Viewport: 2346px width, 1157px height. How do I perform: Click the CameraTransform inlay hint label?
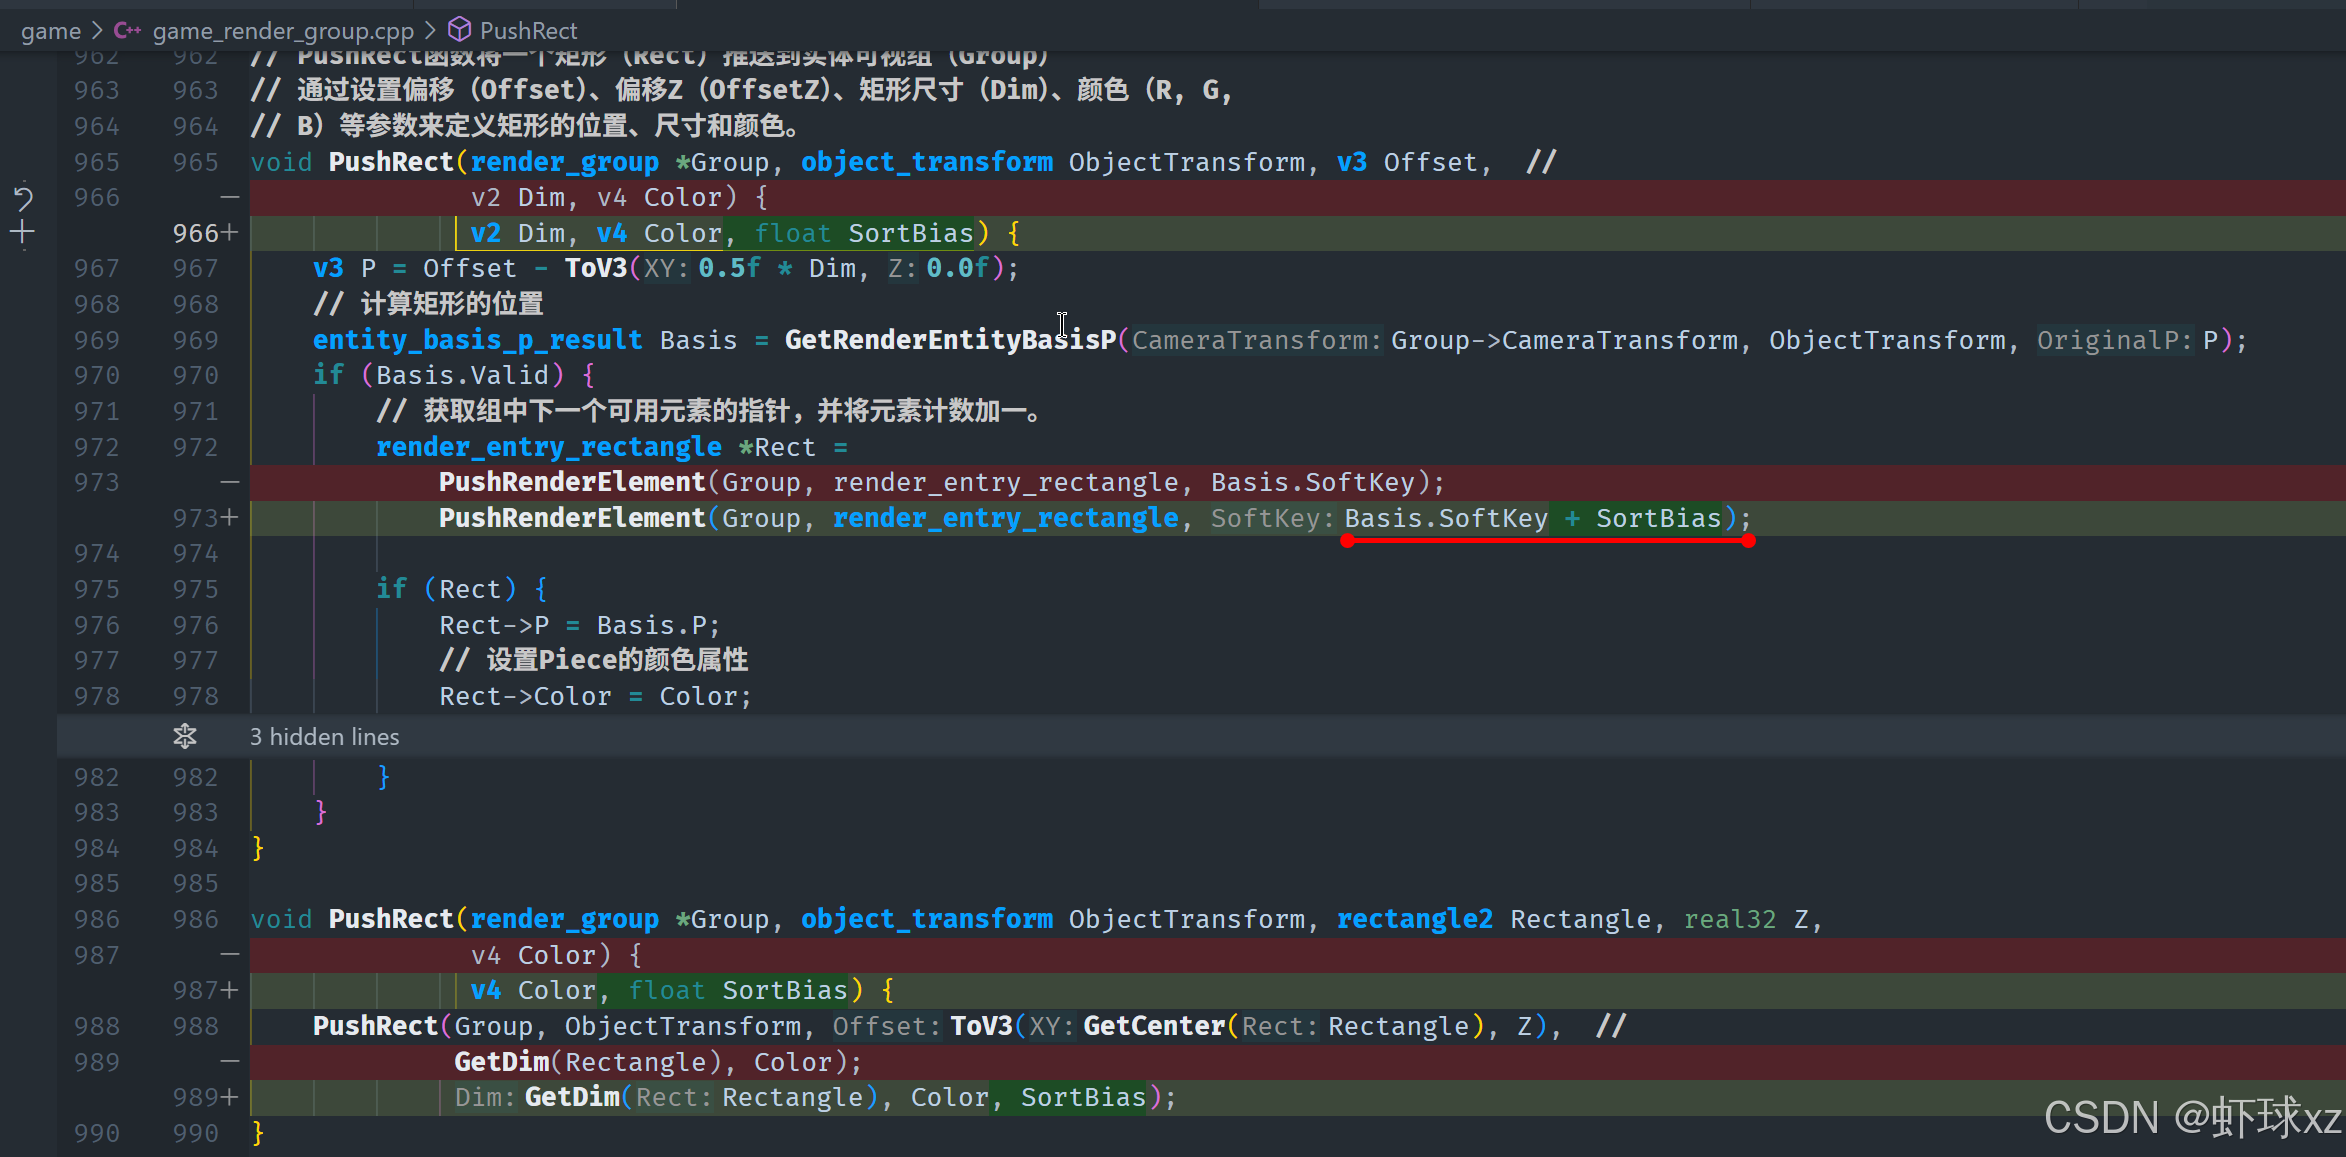(x=1256, y=340)
